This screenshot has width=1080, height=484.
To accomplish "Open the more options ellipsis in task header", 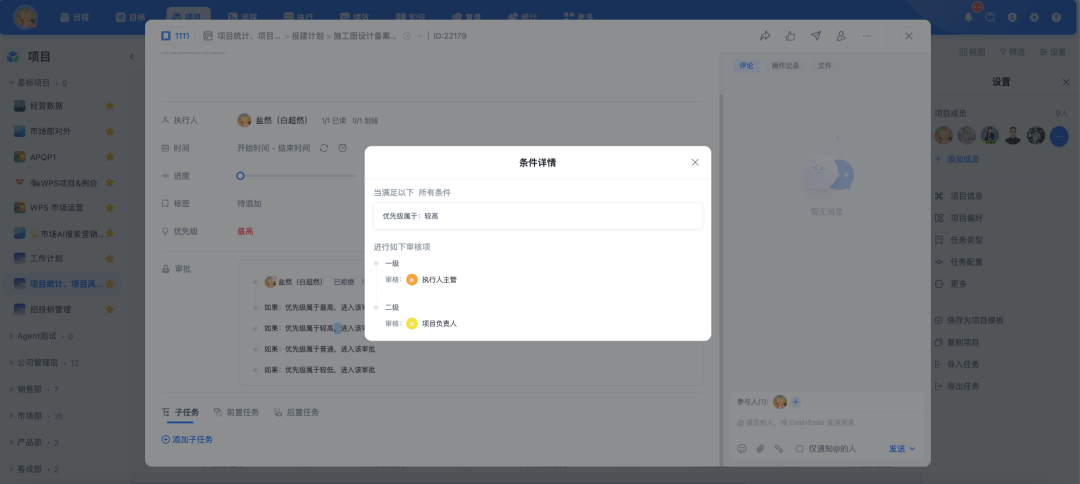I will [x=866, y=36].
